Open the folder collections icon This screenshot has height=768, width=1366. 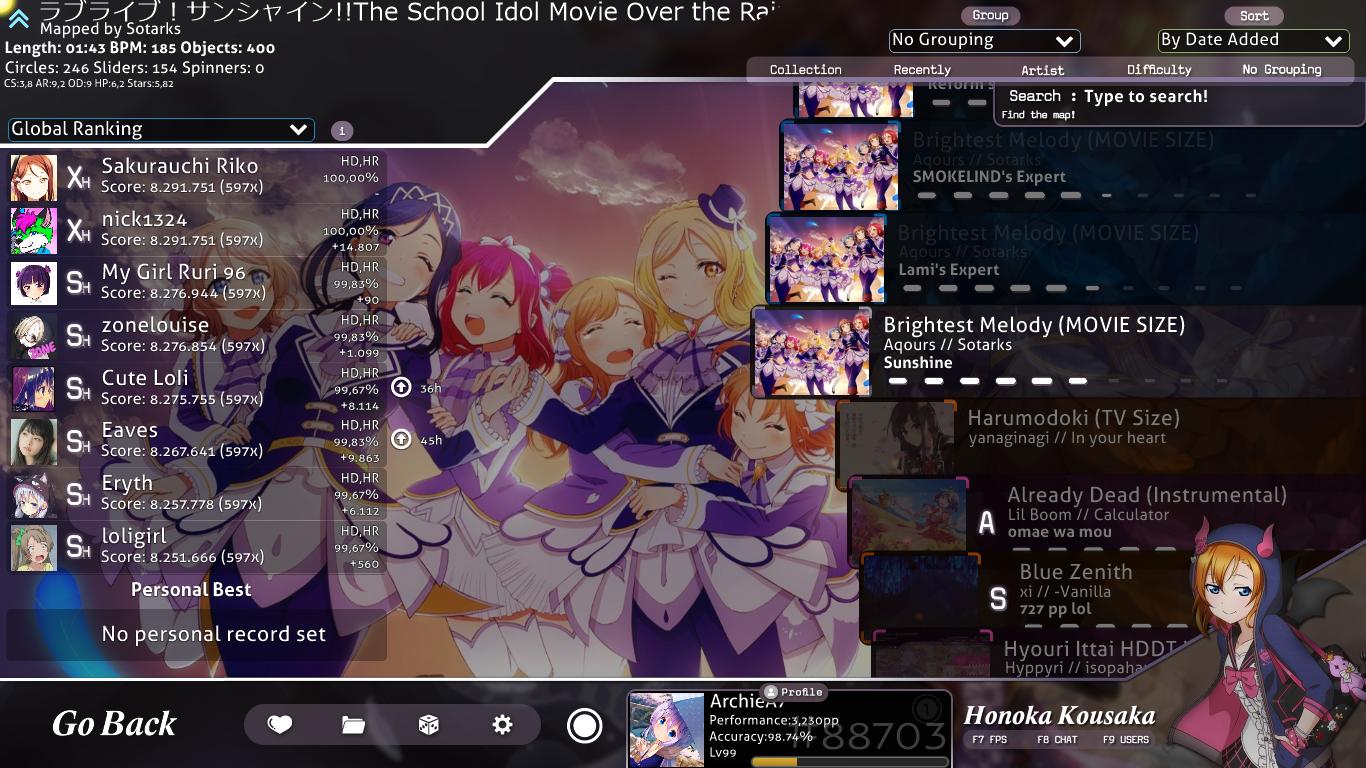pyautogui.click(x=353, y=725)
